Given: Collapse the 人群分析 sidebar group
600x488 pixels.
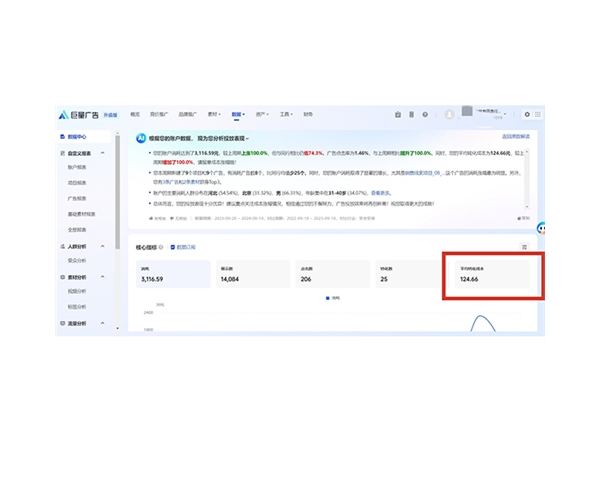Looking at the screenshot, I should 103,246.
